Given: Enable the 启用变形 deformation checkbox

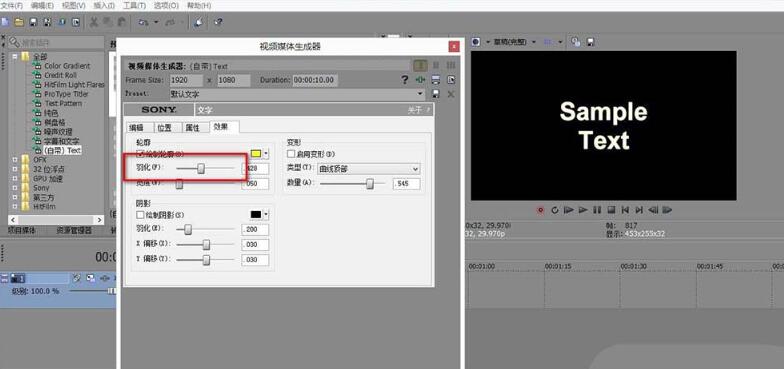Looking at the screenshot, I should coord(291,154).
